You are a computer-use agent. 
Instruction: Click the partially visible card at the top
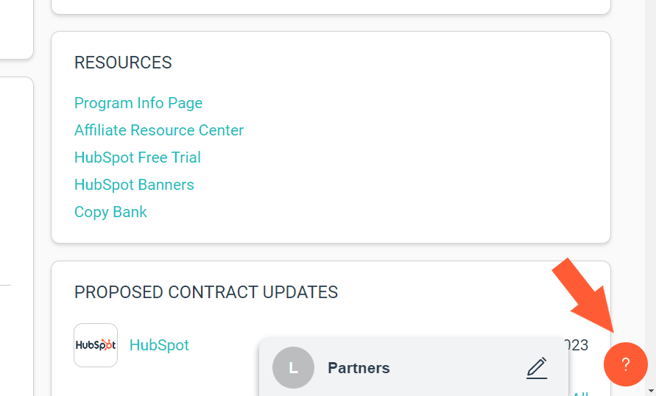click(x=331, y=7)
